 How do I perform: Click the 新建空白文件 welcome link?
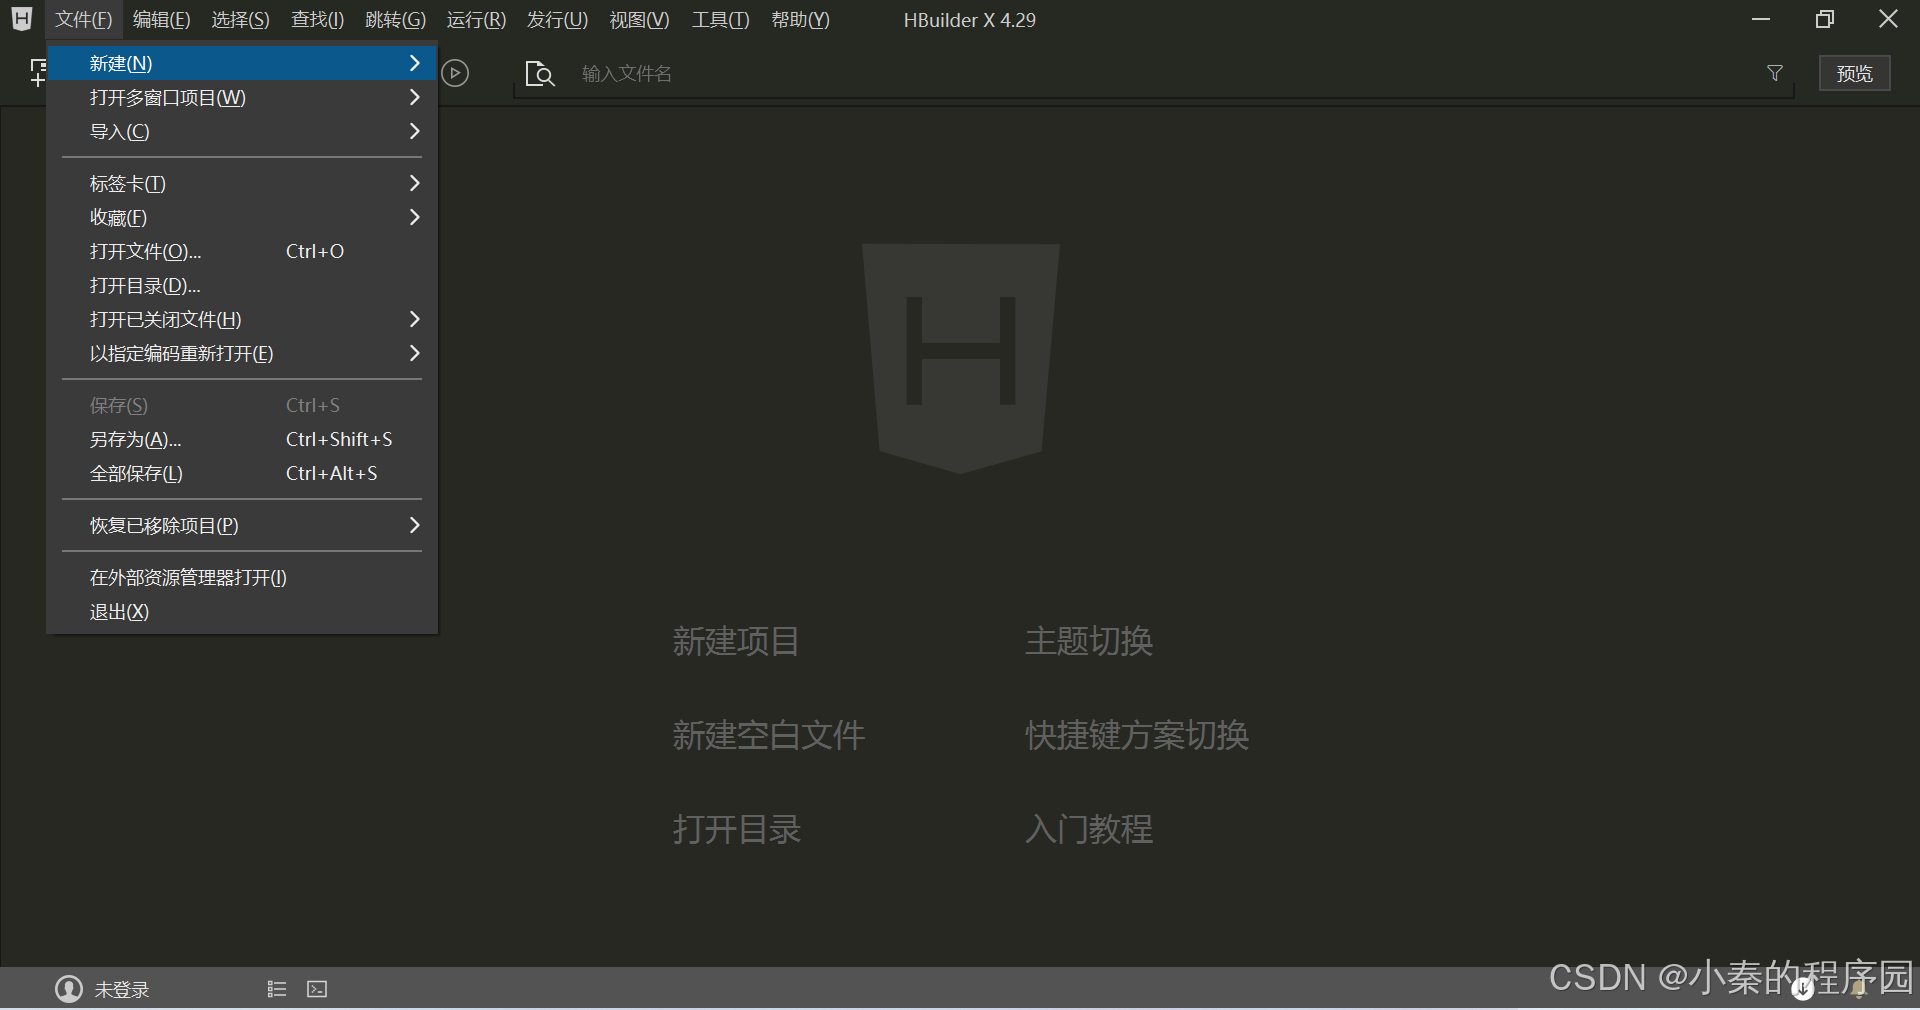click(x=768, y=735)
